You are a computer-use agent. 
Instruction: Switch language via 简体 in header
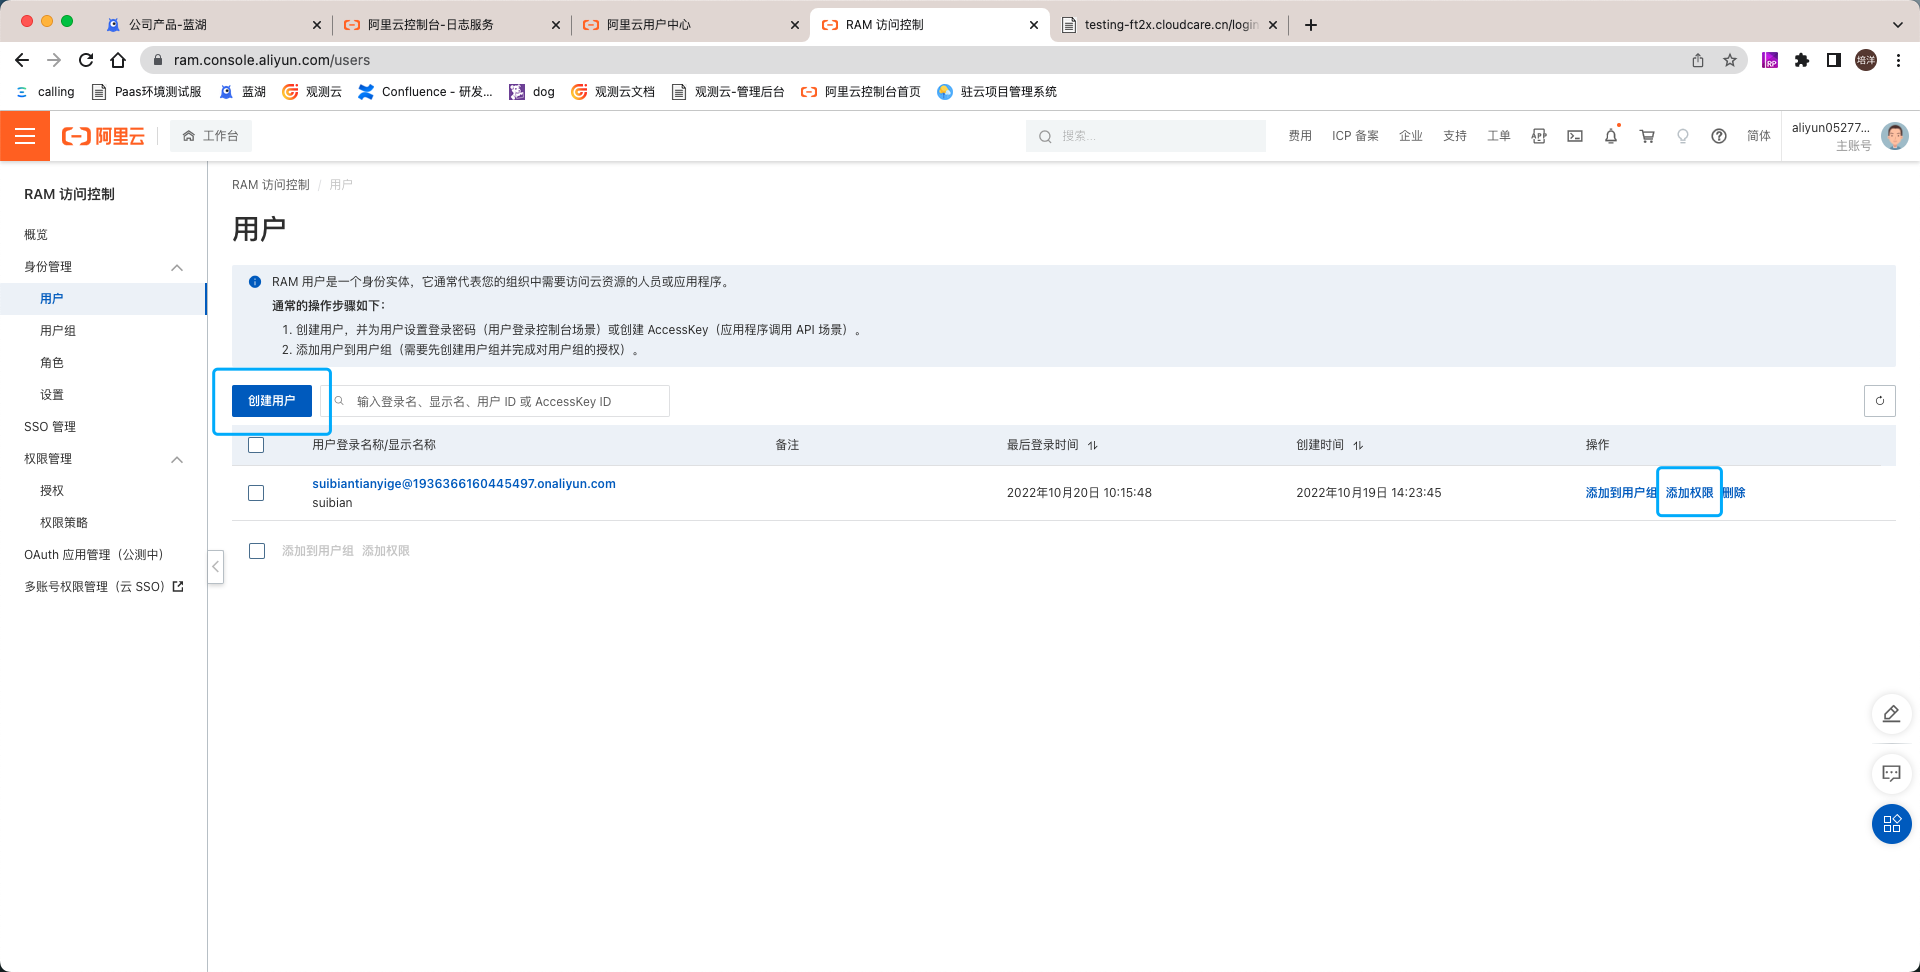[1759, 136]
